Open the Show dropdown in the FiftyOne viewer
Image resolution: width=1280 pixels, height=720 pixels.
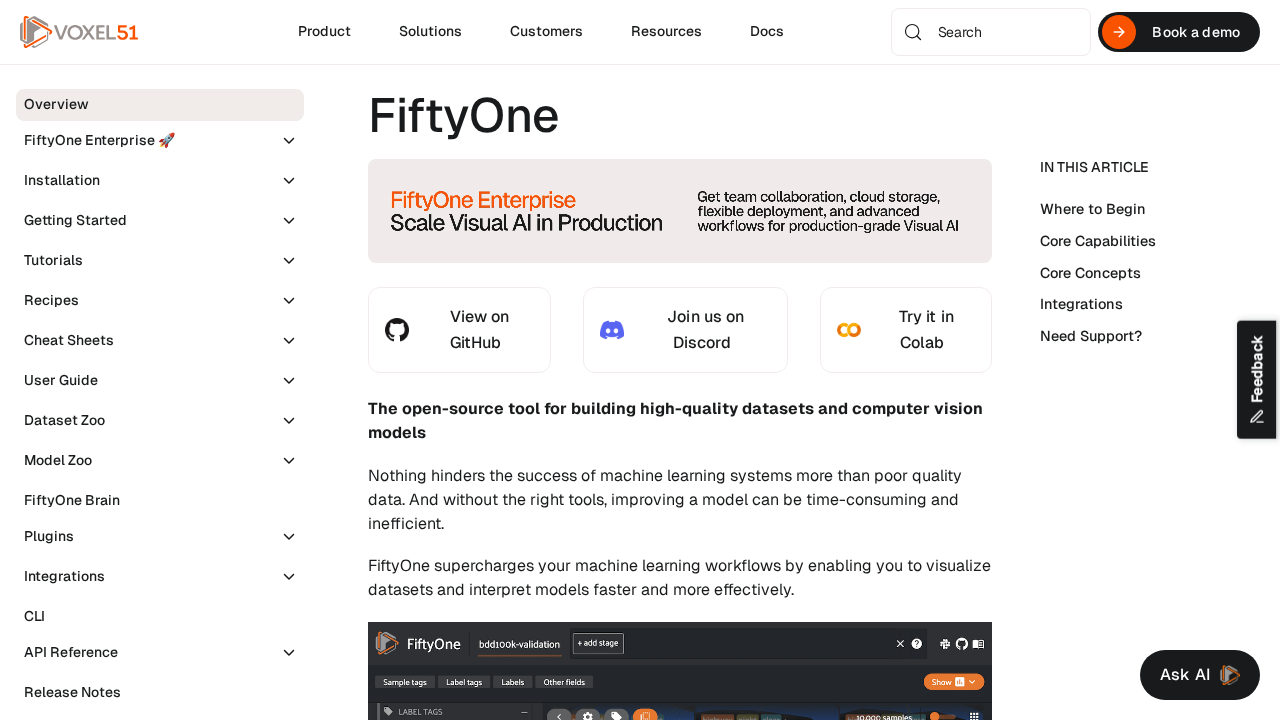(953, 682)
